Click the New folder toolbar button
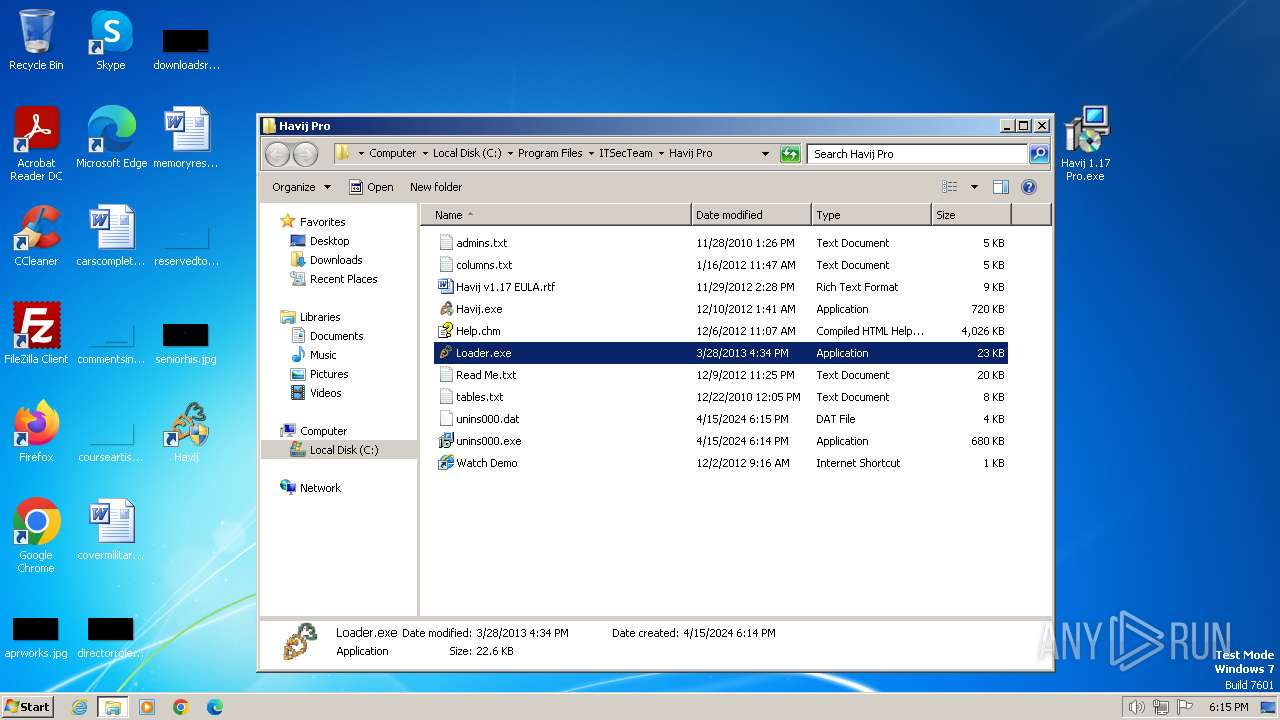The image size is (1280, 720). click(x=436, y=187)
